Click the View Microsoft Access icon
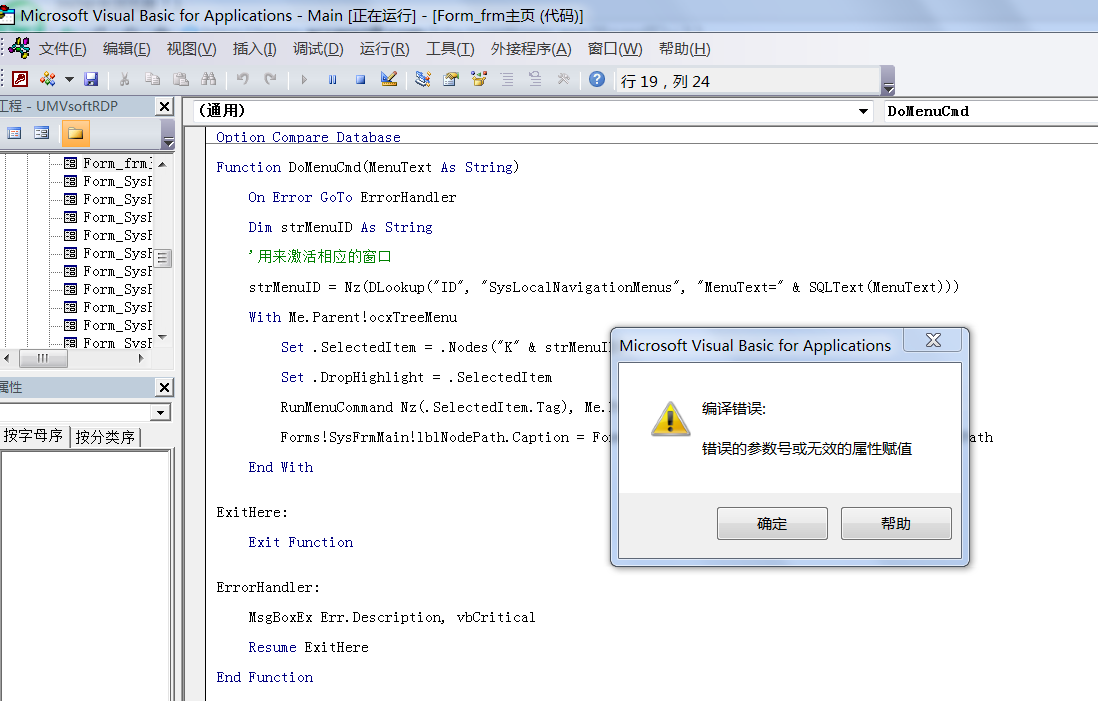 point(20,79)
